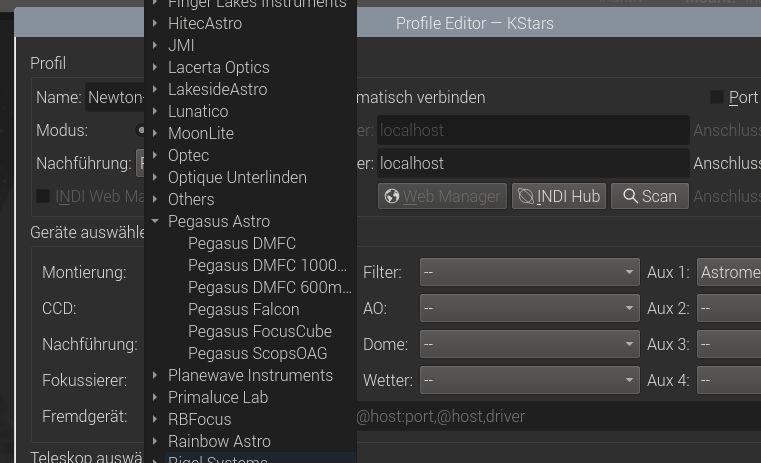Click the HitecAstro label

tap(205, 23)
